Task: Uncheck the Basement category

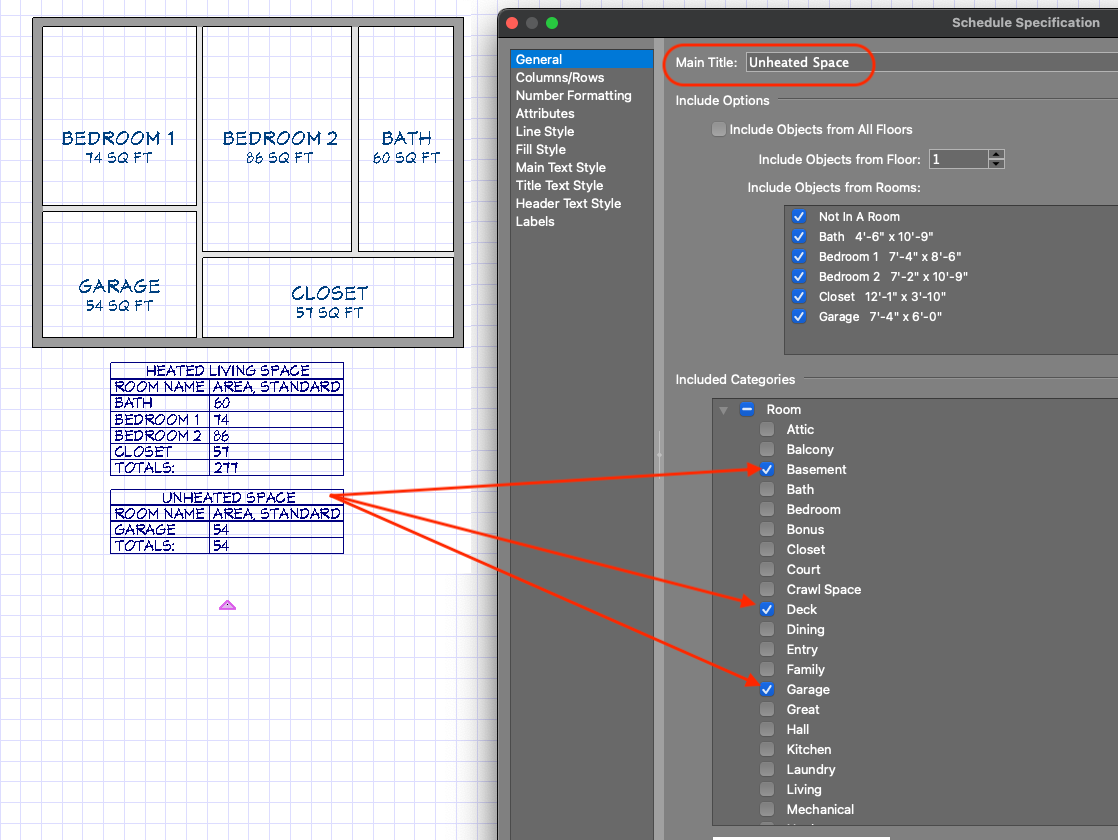Action: [x=767, y=469]
